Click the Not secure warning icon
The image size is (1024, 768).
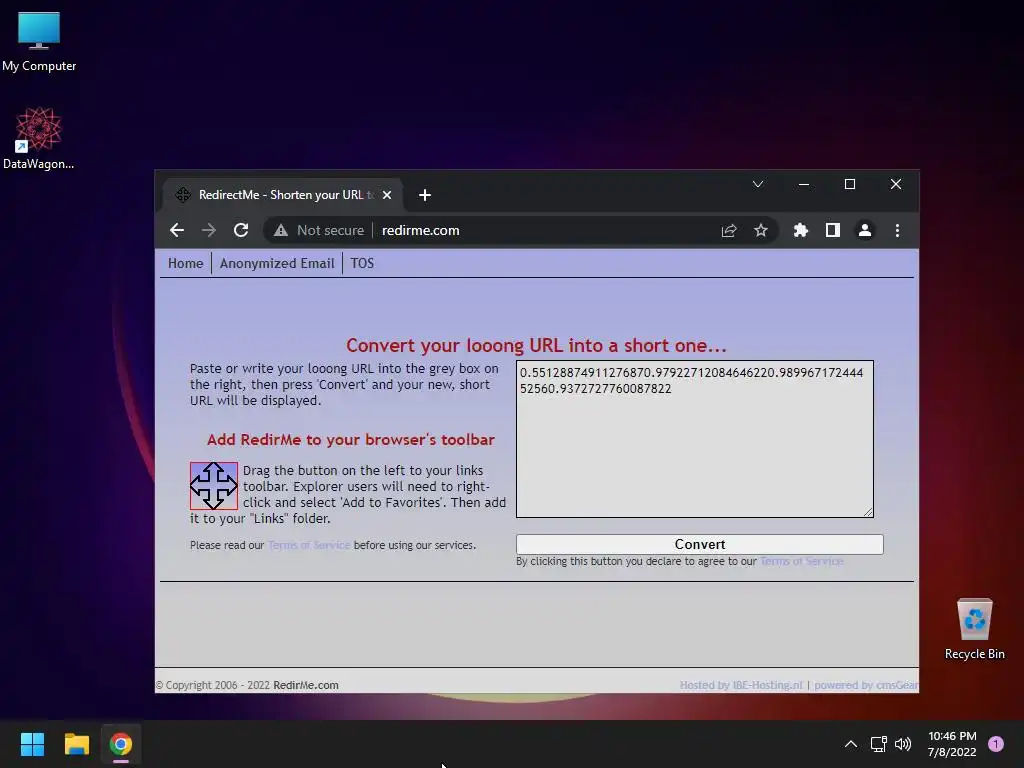point(281,230)
